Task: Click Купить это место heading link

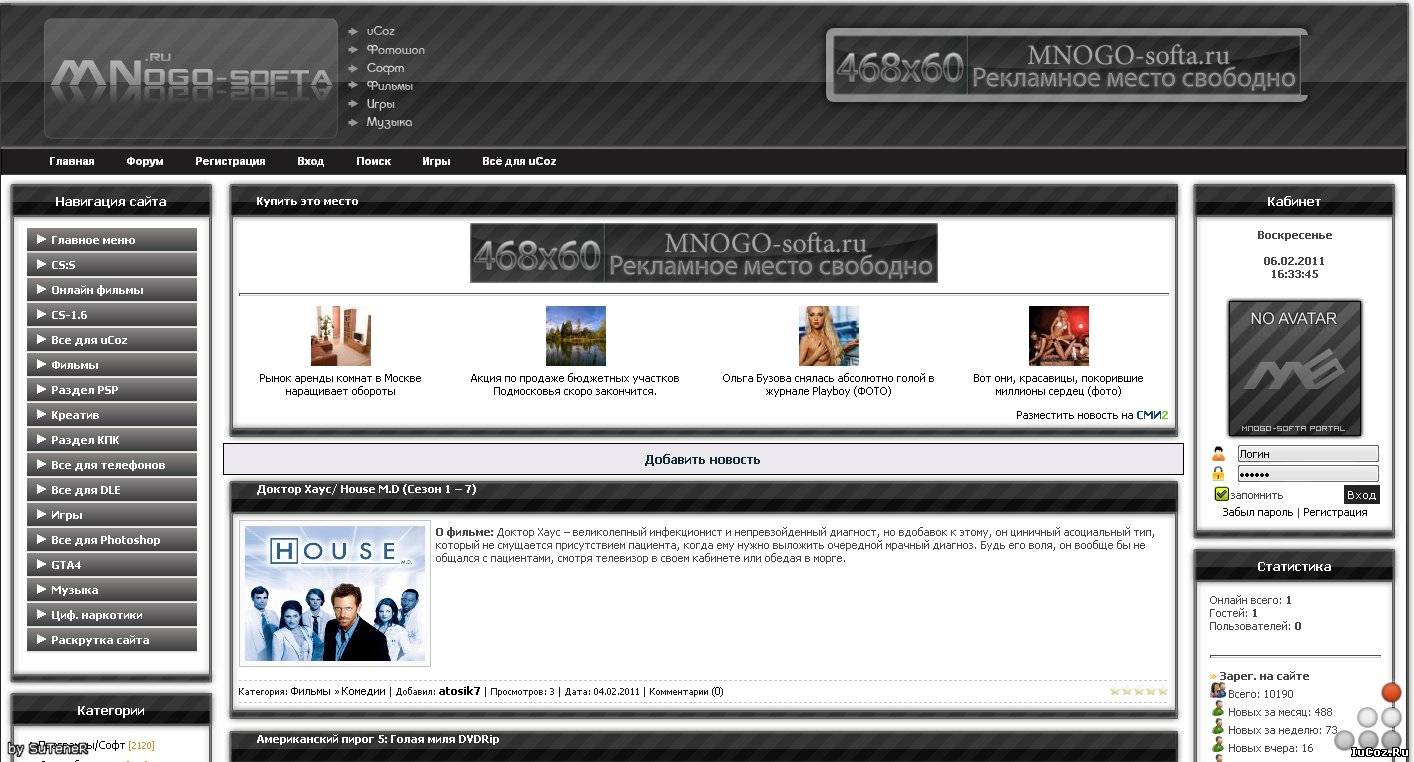Action: 307,201
